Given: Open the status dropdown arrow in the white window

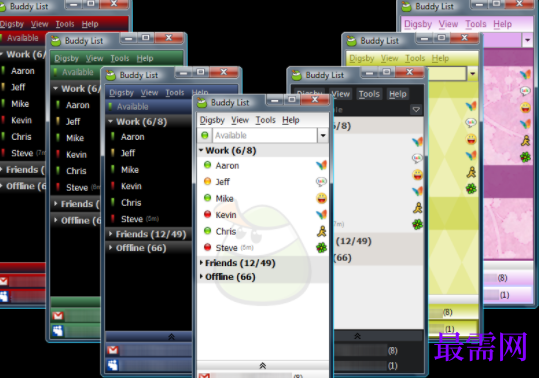Looking at the screenshot, I should (x=323, y=135).
